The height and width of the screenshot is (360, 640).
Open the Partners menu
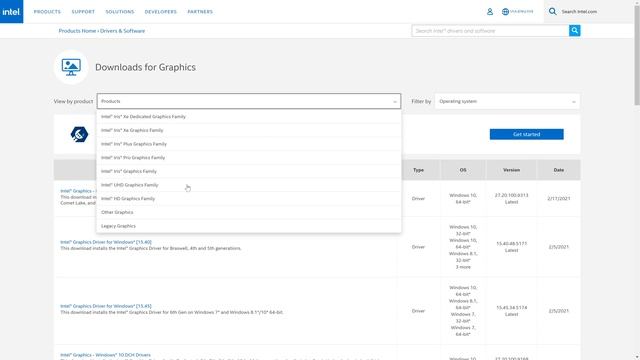click(200, 11)
